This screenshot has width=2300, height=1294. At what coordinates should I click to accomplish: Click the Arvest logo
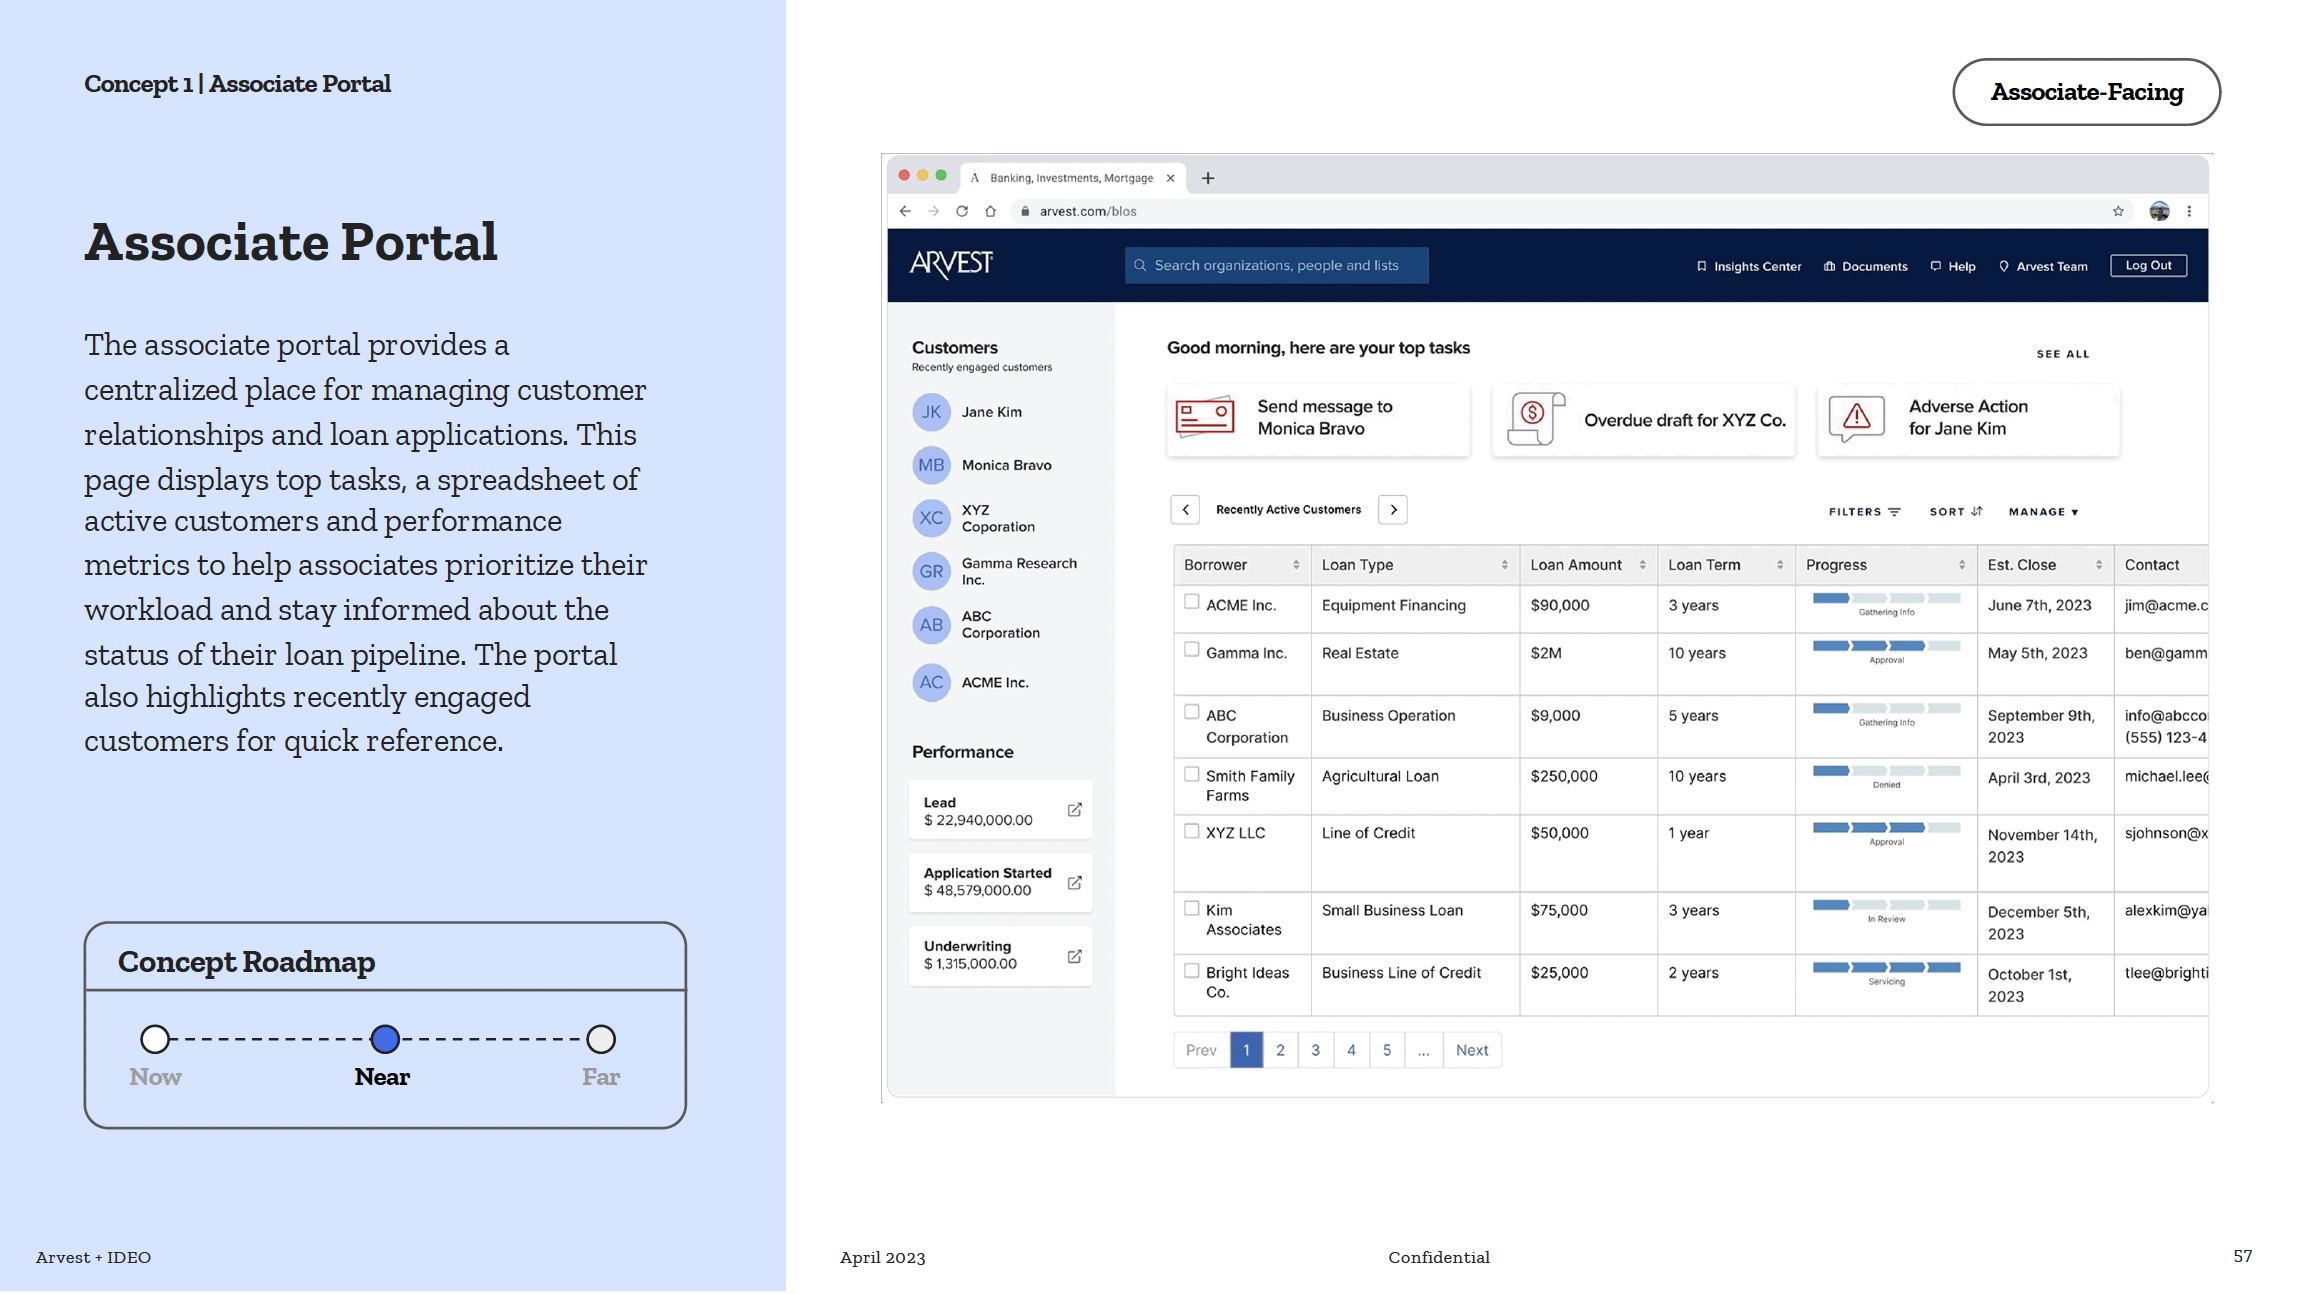click(951, 264)
